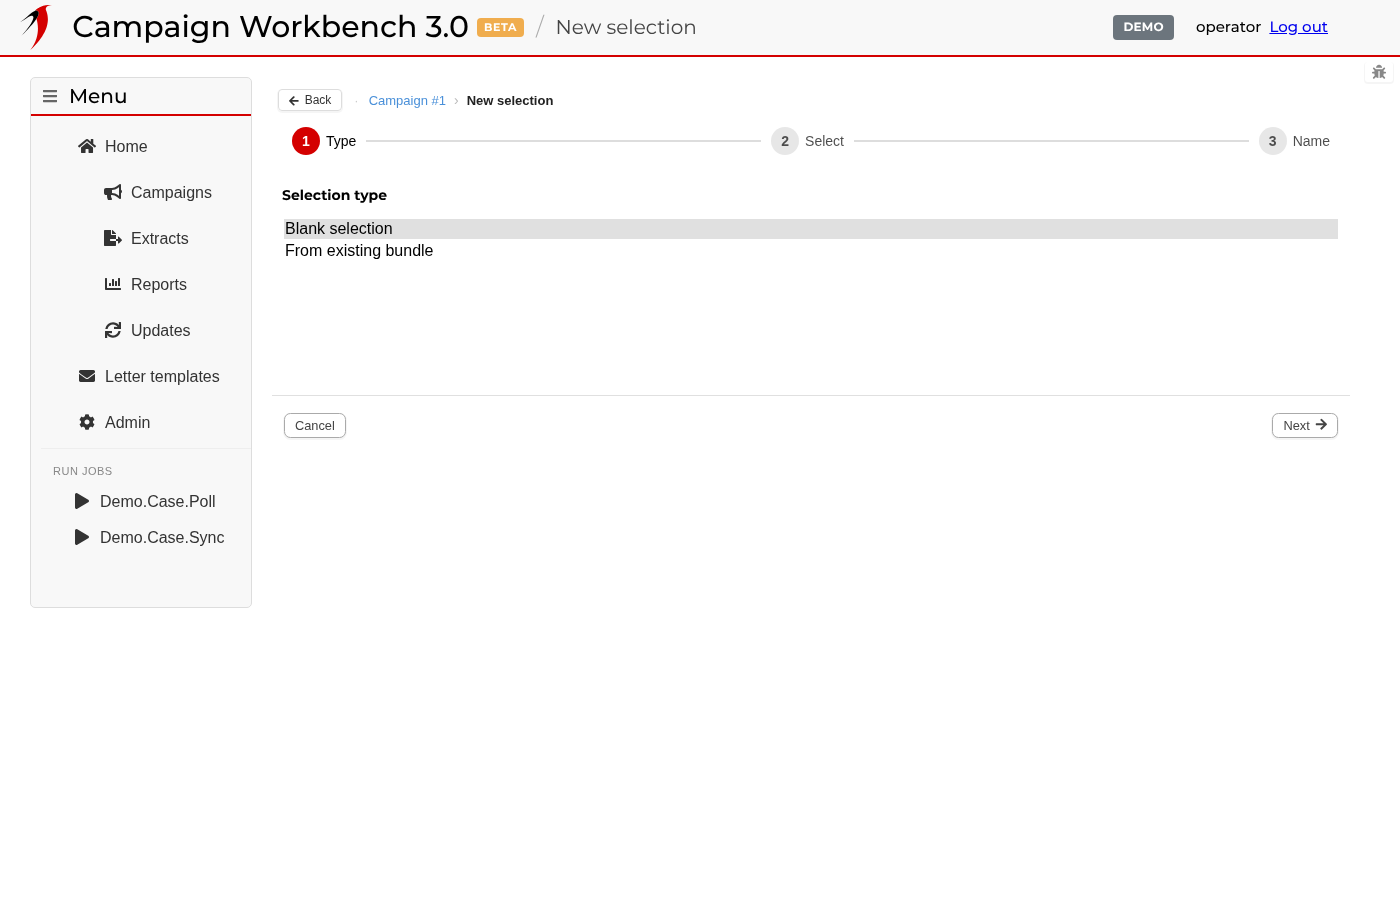The width and height of the screenshot is (1400, 900).
Task: Open Letter templates in the sidebar
Action: tap(162, 376)
